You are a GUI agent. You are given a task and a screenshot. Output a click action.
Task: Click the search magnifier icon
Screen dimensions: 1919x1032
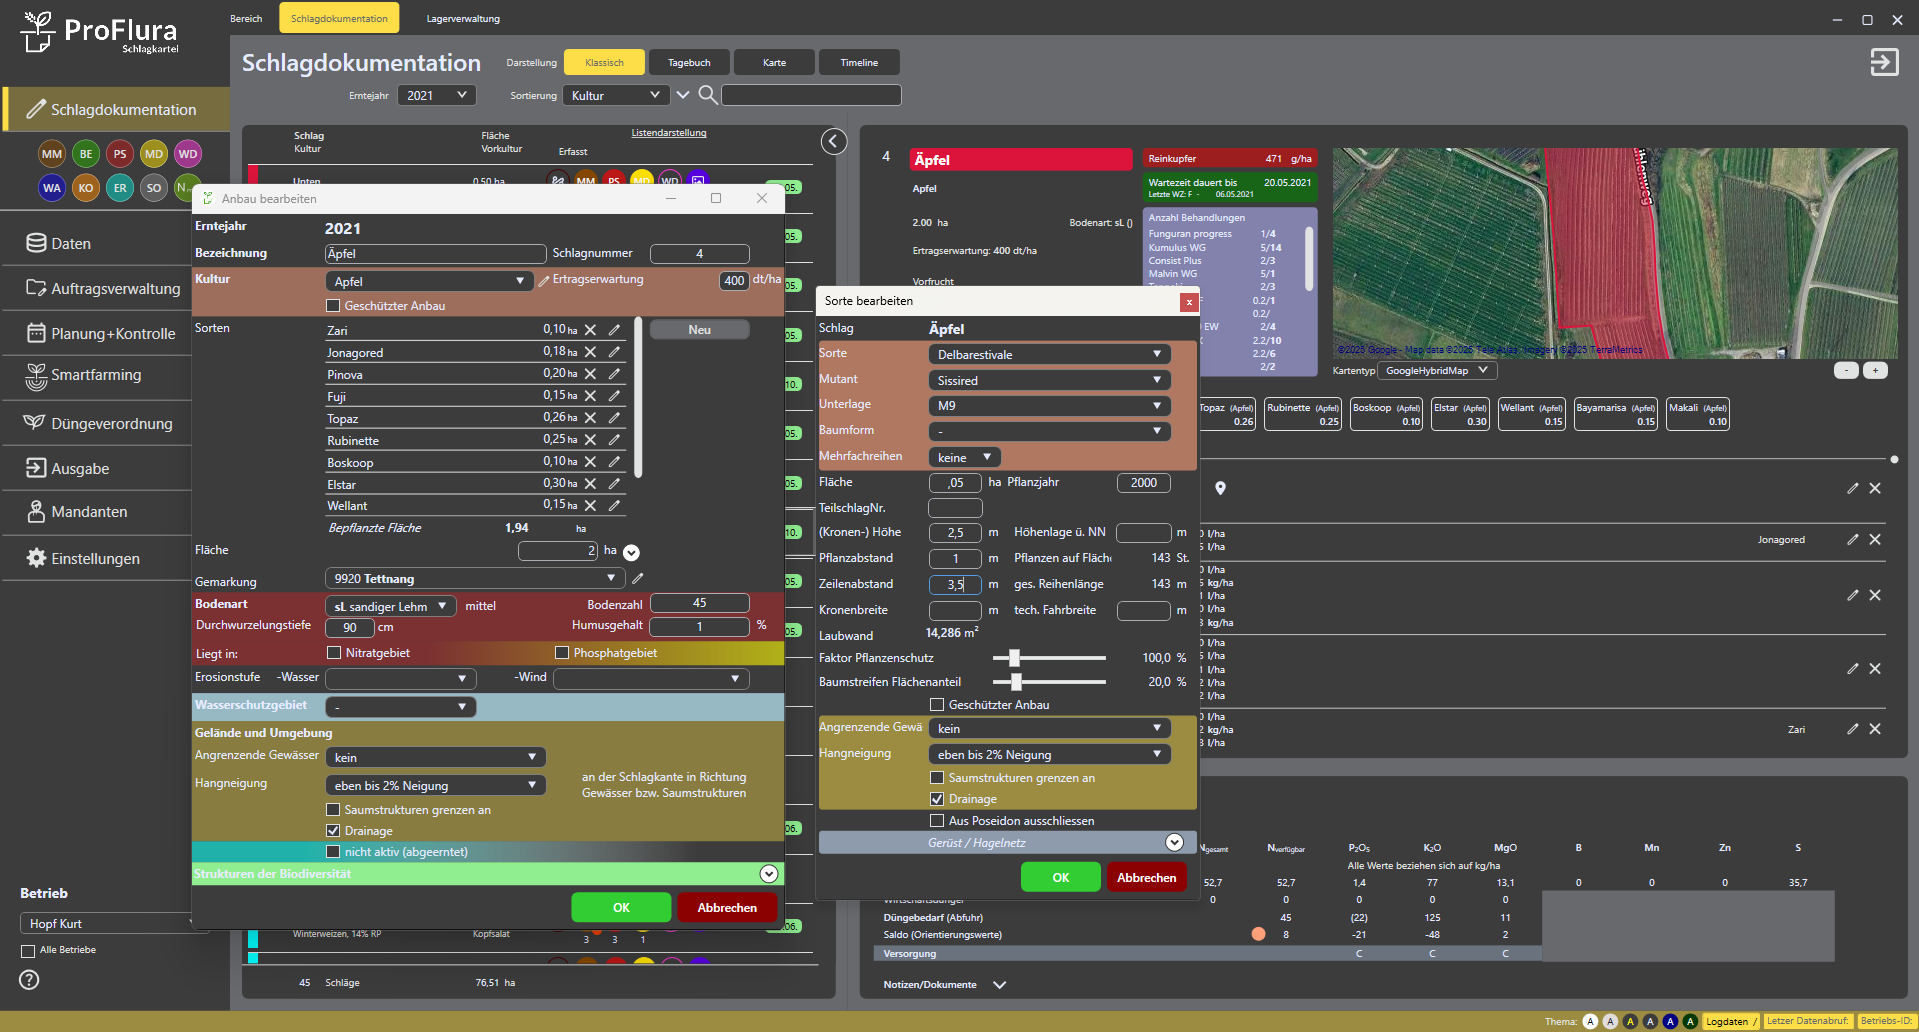707,95
